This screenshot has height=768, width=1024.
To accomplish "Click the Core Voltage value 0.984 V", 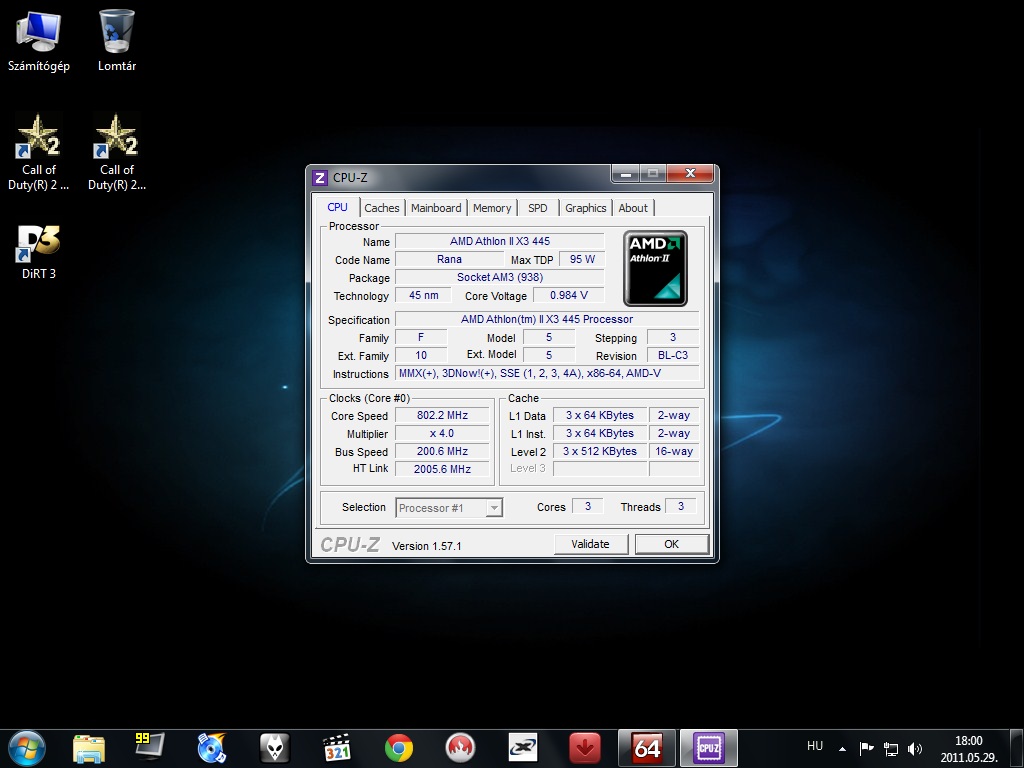I will (x=569, y=295).
